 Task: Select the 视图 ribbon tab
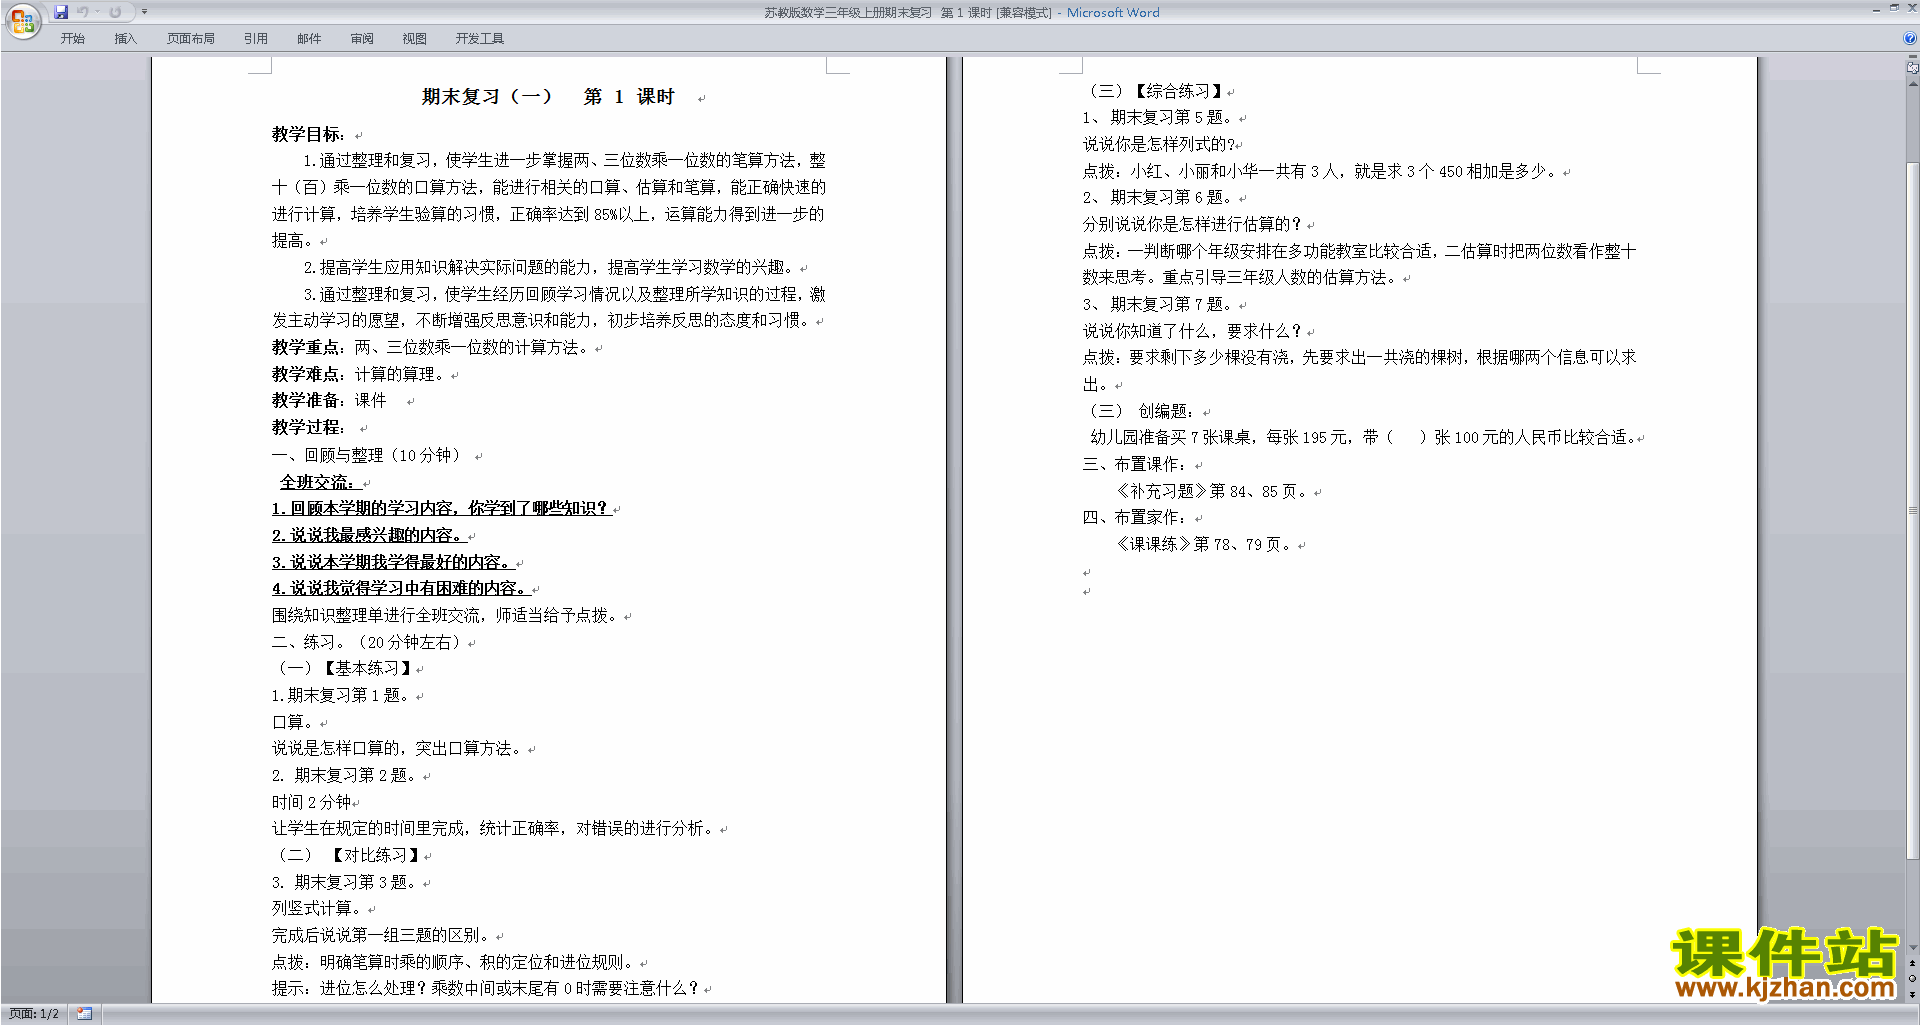(x=414, y=38)
